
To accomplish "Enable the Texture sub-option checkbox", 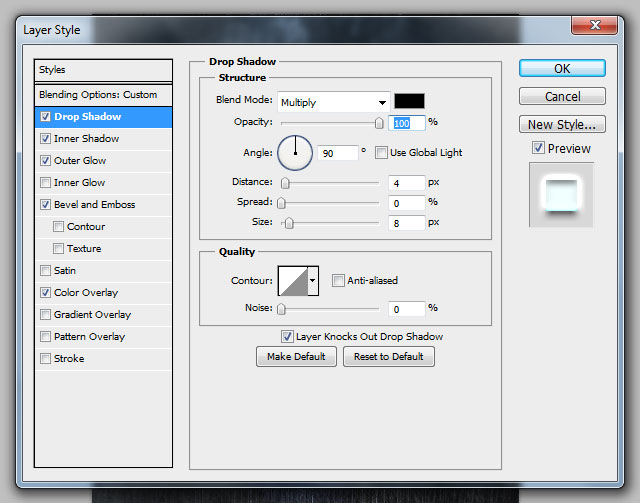I will click(58, 249).
